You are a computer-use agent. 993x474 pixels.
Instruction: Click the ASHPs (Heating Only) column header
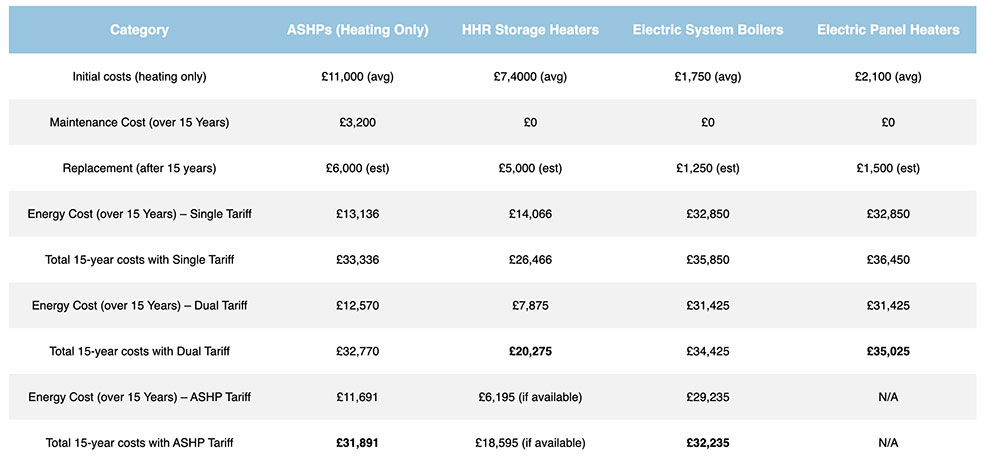point(357,30)
